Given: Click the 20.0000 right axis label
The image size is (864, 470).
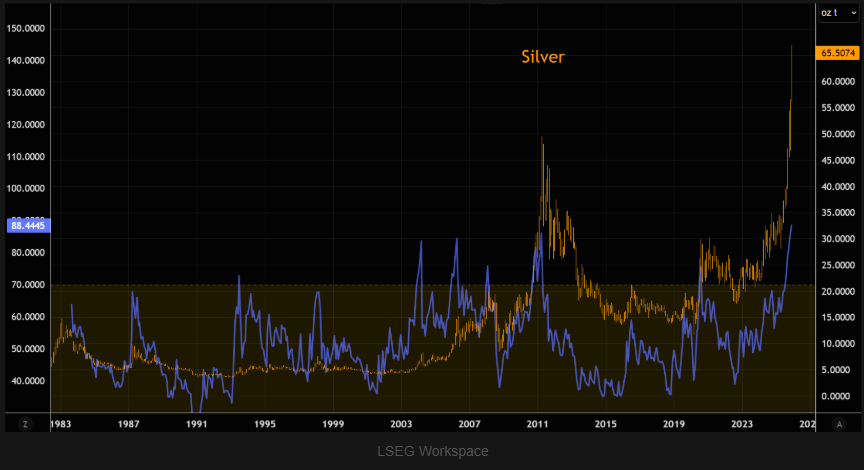Looking at the screenshot, I should (x=838, y=291).
